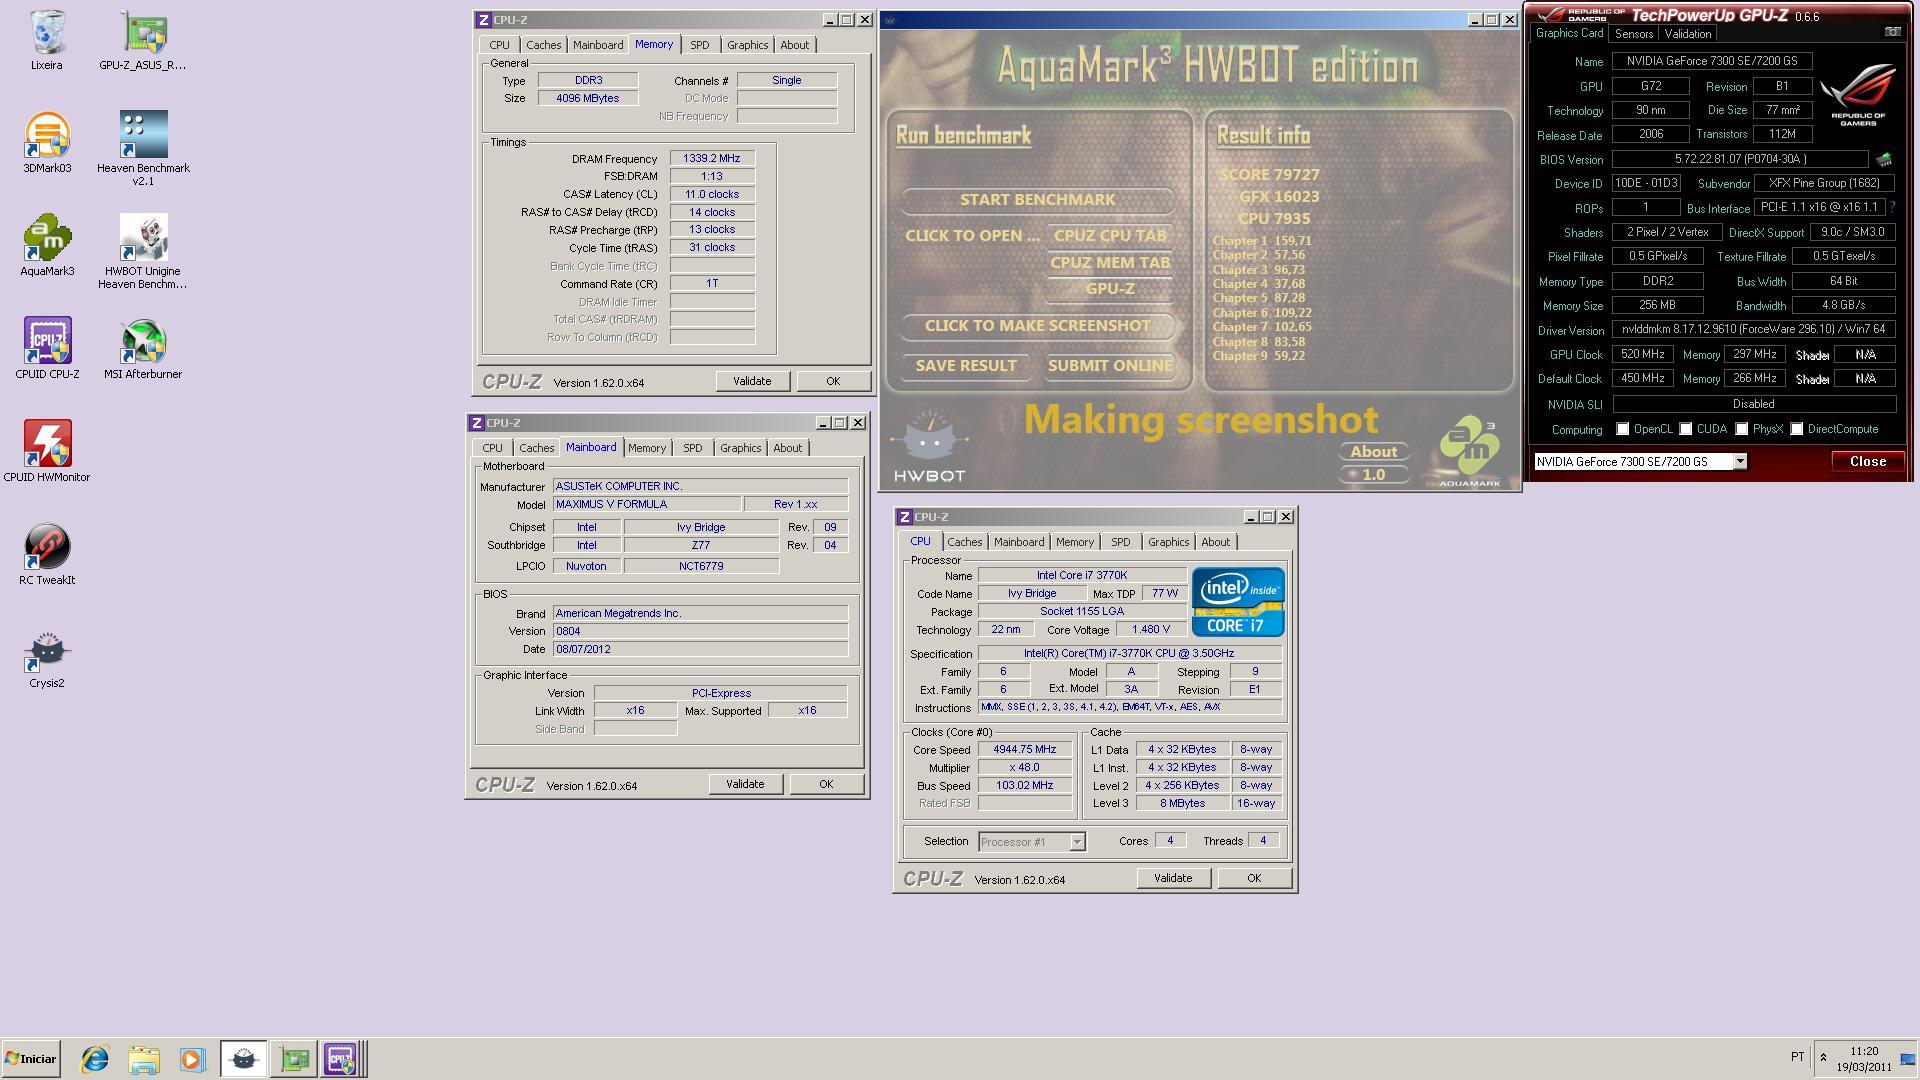Click START BENCHMARK in AquaMark

[x=1037, y=200]
